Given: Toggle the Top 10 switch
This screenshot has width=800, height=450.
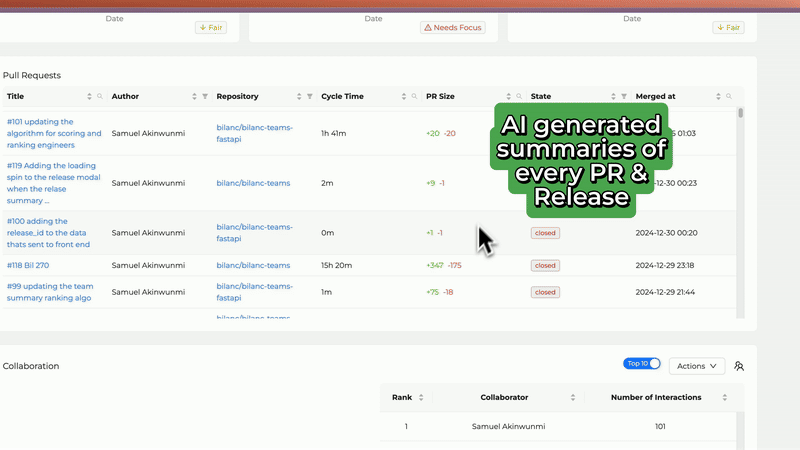Looking at the screenshot, I should (642, 364).
